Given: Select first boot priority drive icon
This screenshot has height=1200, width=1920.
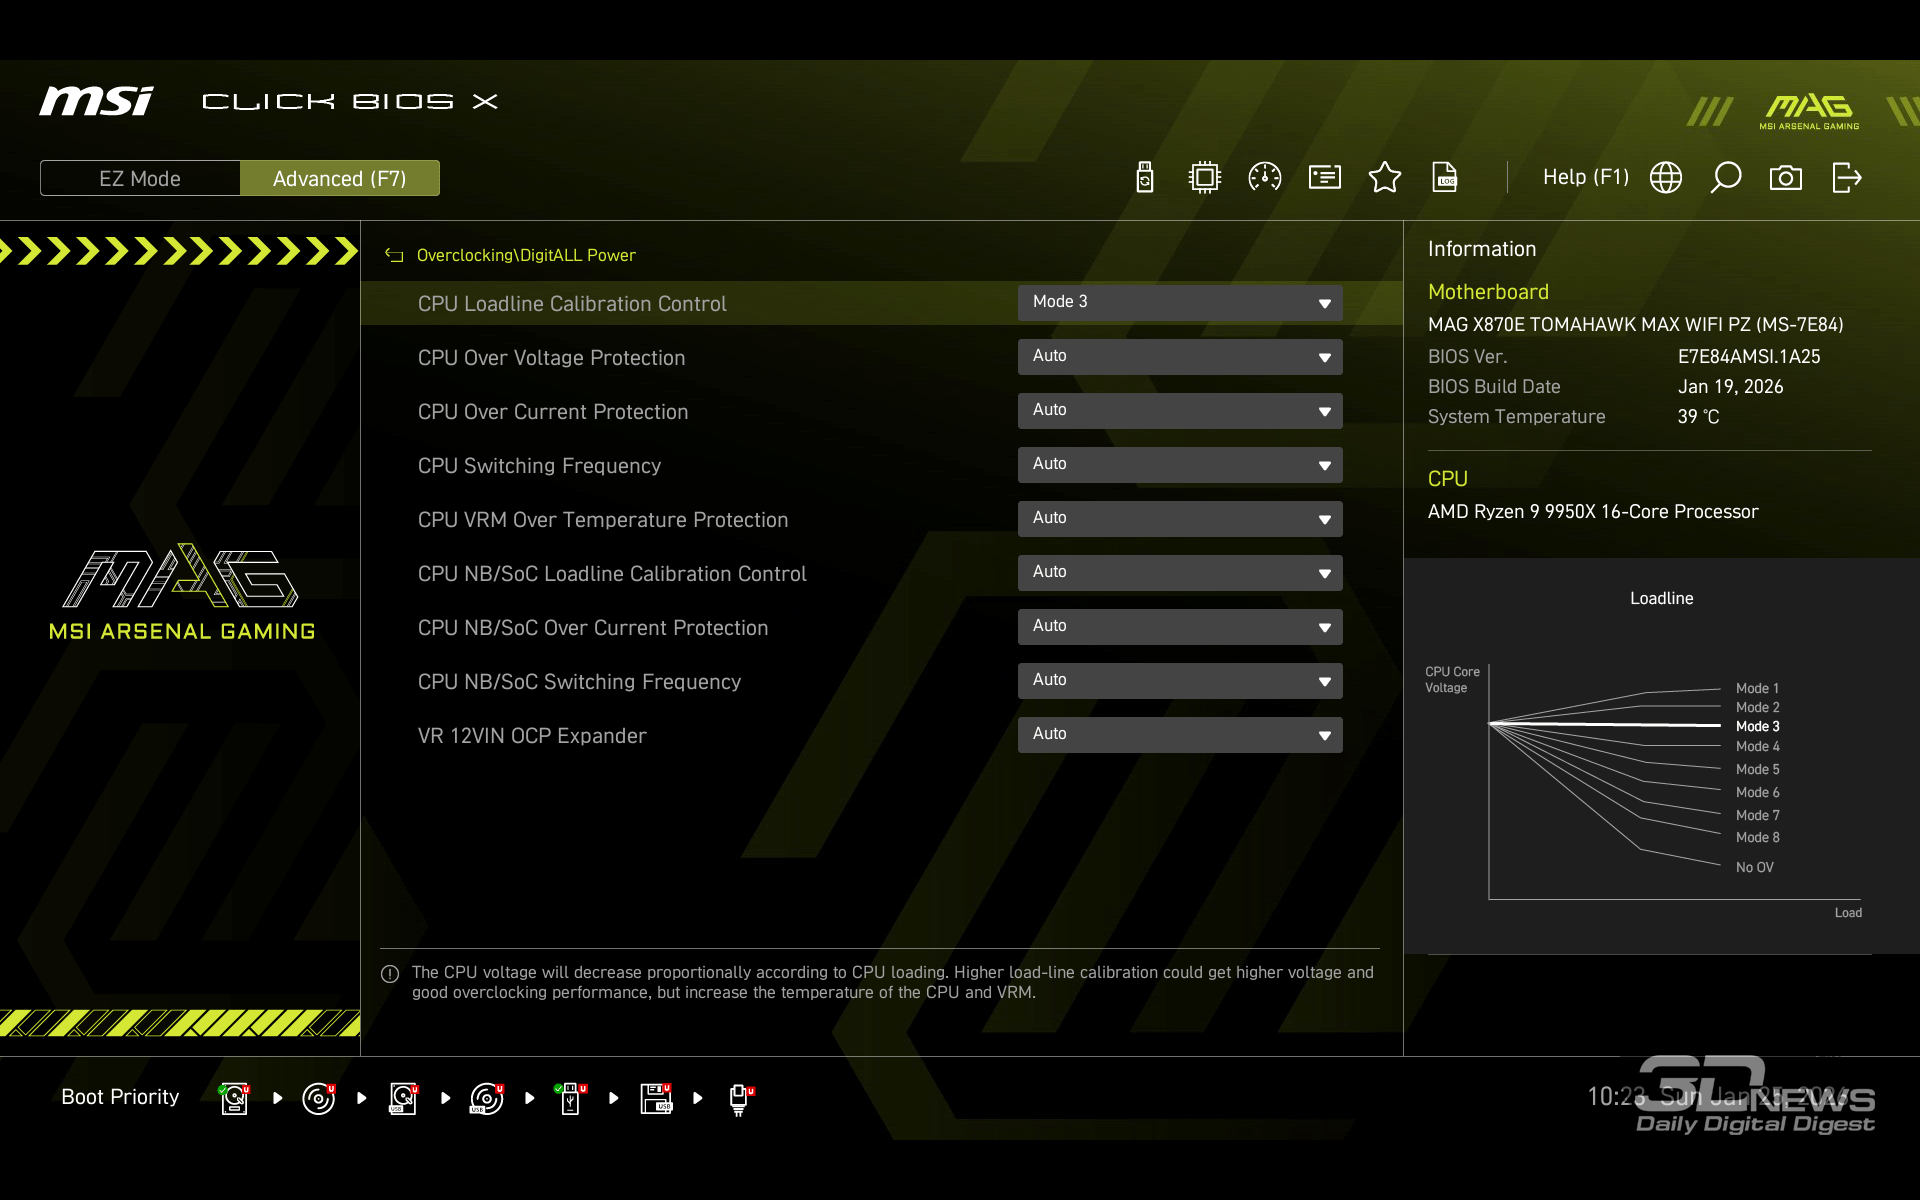Looking at the screenshot, I should click(234, 1098).
